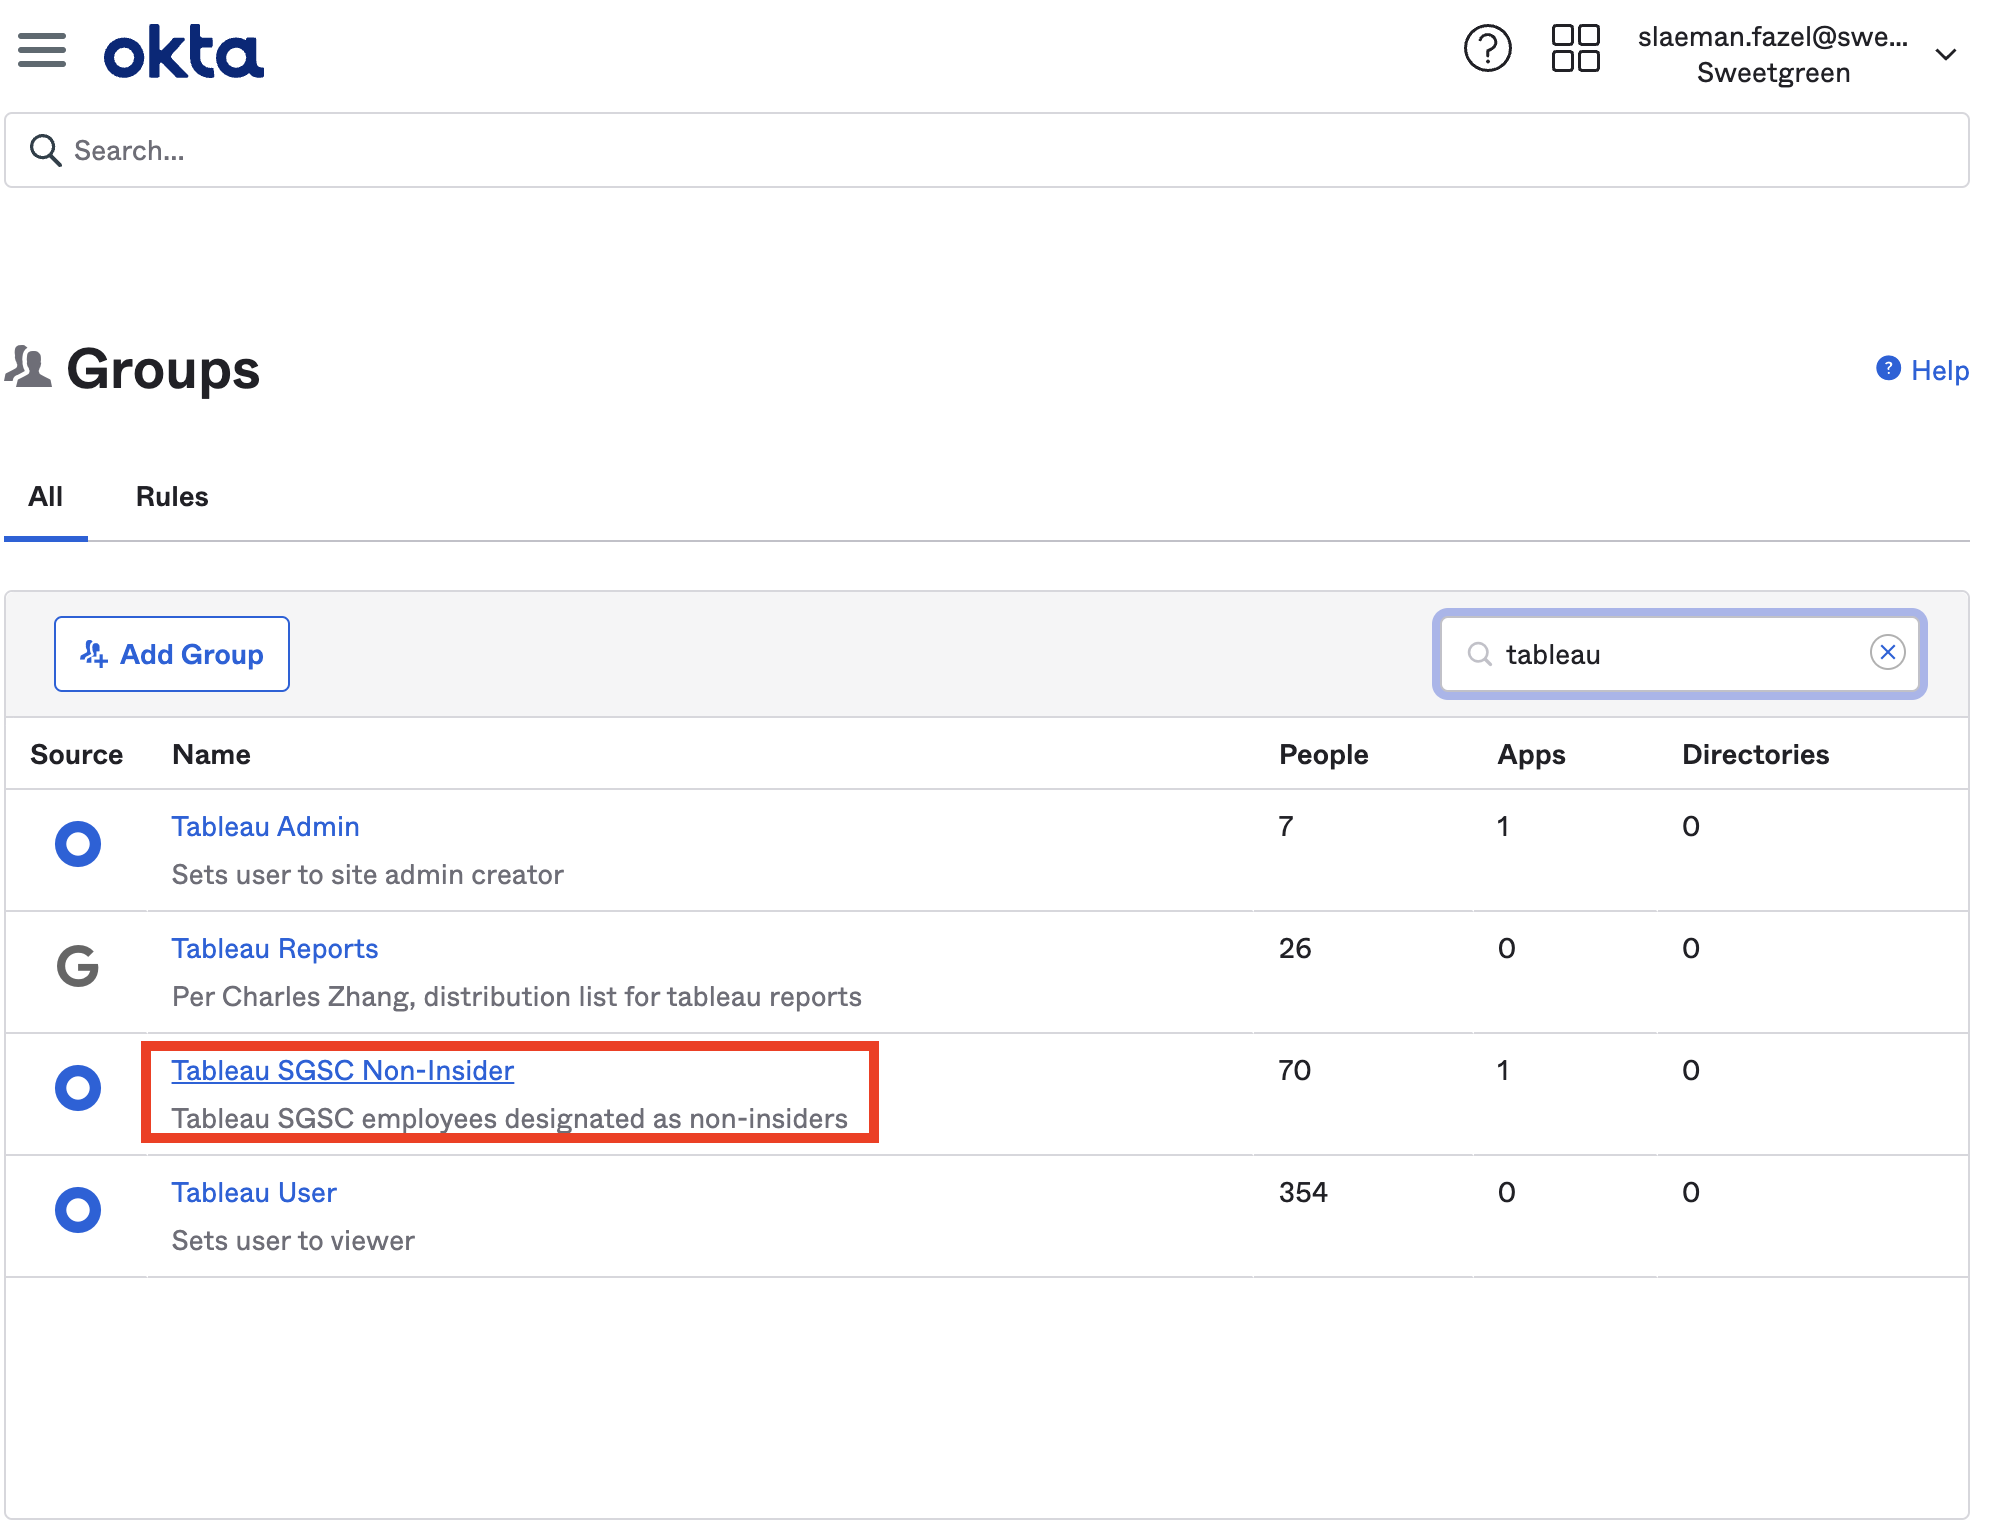The image size is (1990, 1536).
Task: Focus the top Search field
Action: coord(987,150)
